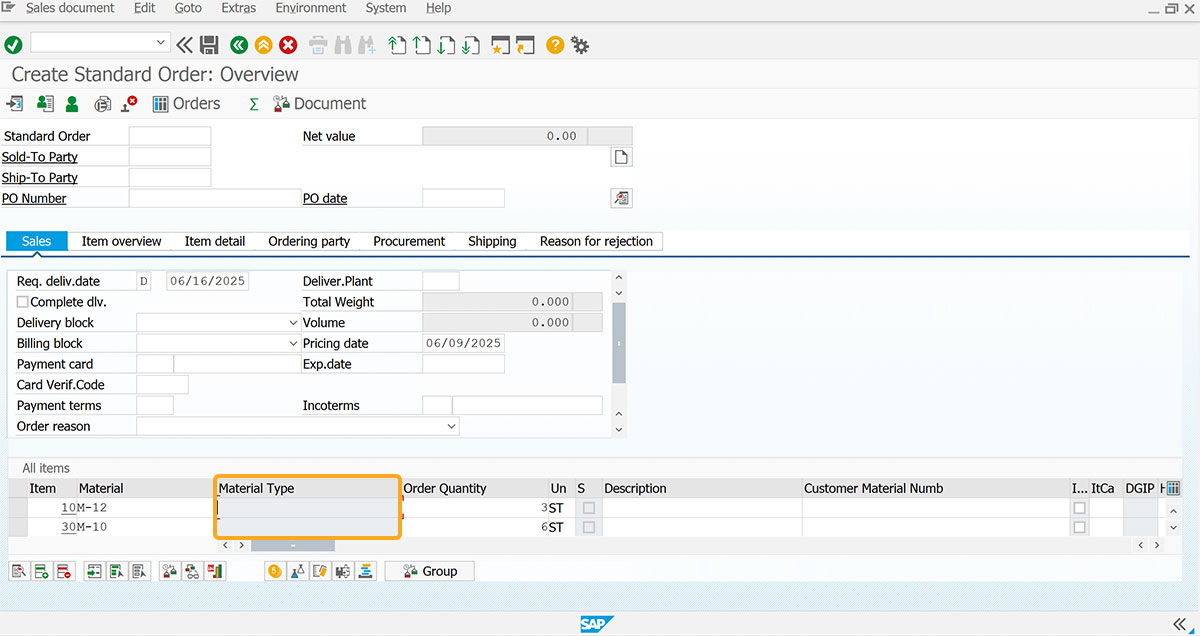The height and width of the screenshot is (636, 1200).
Task: Click the orange Exit up-arrow icon
Action: [x=263, y=44]
